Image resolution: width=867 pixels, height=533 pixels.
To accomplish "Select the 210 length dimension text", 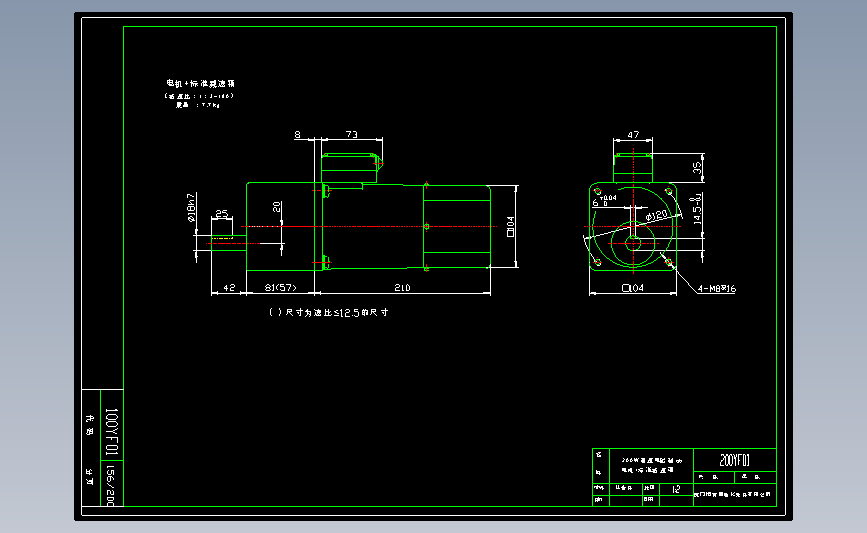I will coord(402,288).
